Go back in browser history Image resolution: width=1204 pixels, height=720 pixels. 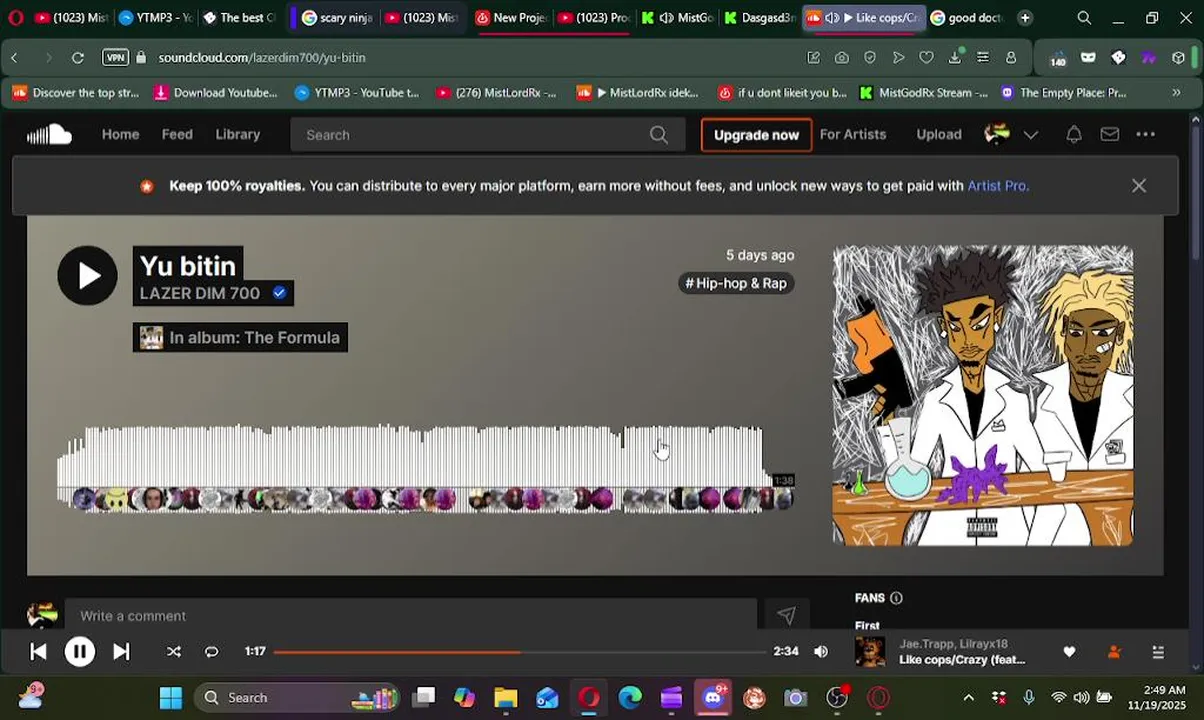(15, 58)
